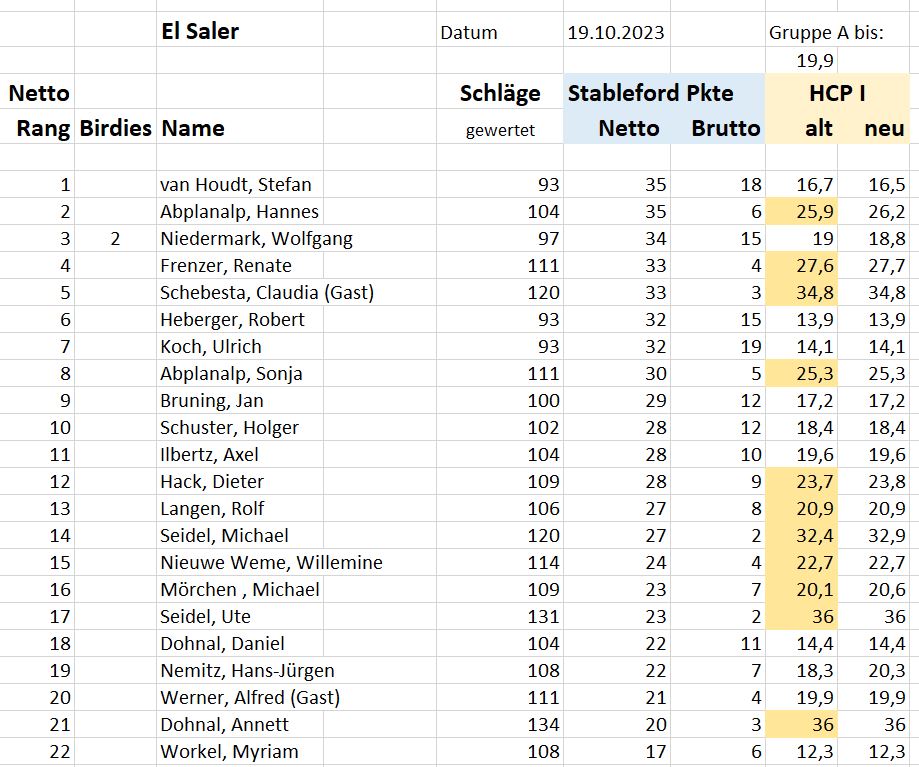Select rank 22 cell for Workel, Myriam
Image resolution: width=919 pixels, height=767 pixels.
37,751
